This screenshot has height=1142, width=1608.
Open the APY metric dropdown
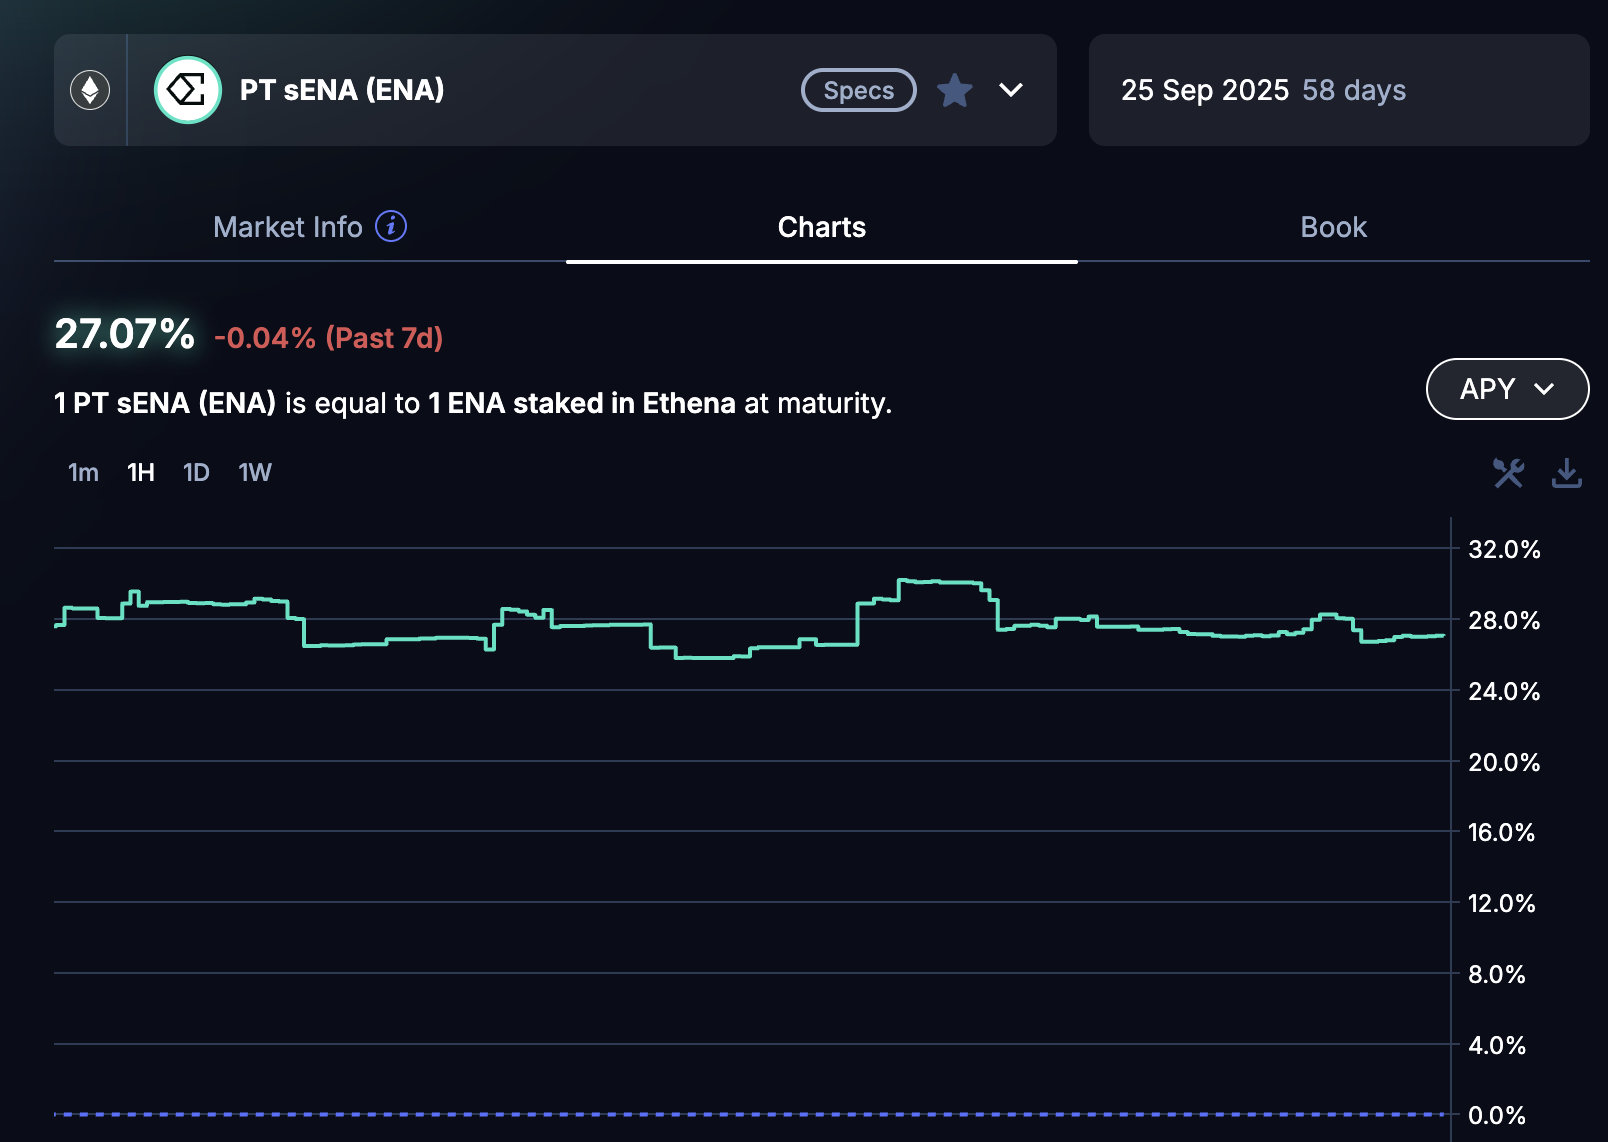[1506, 389]
